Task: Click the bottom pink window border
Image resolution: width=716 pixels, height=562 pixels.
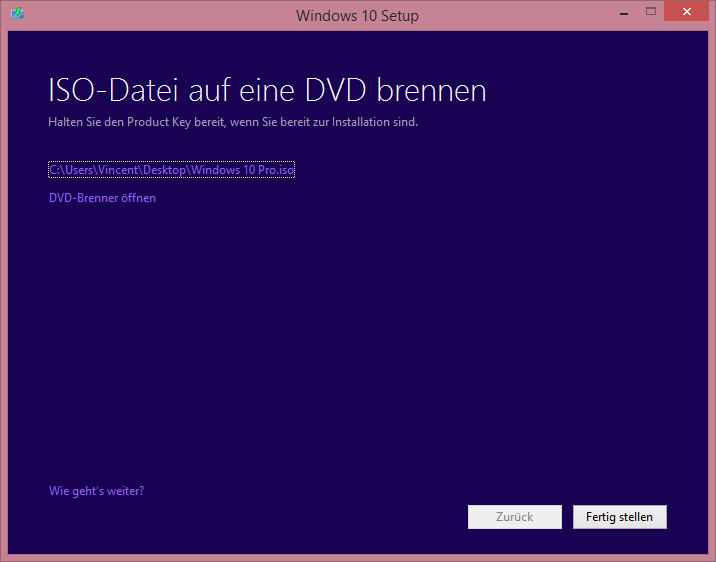Action: pyautogui.click(x=358, y=557)
